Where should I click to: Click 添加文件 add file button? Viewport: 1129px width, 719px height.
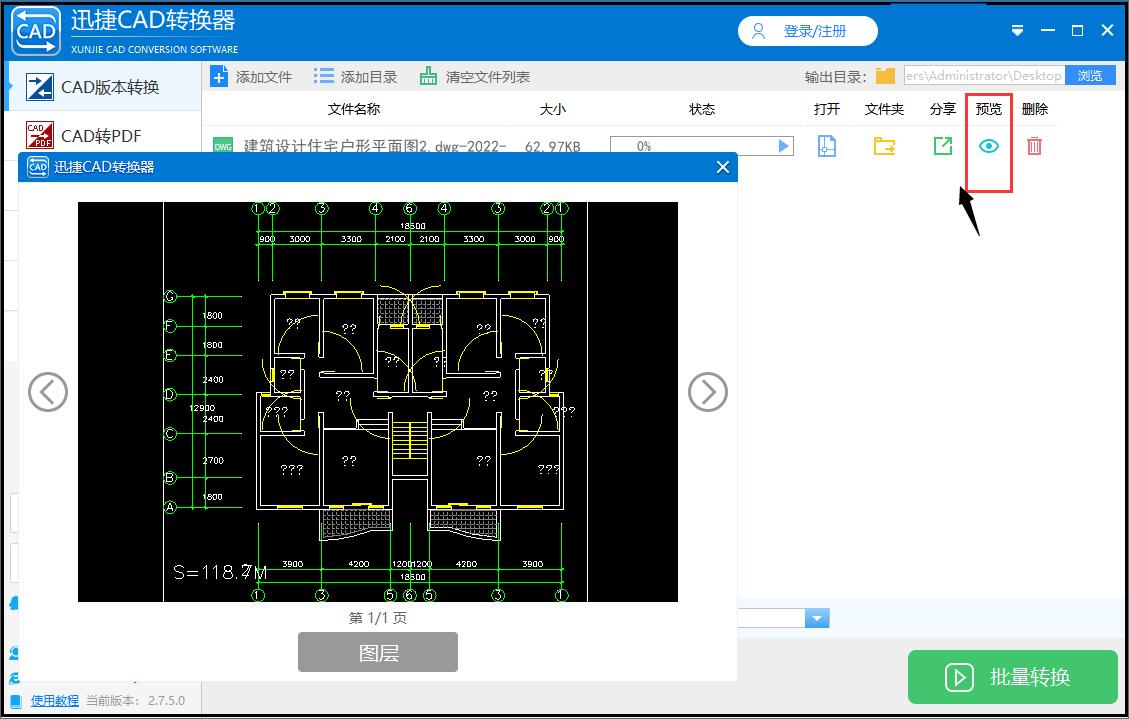click(x=252, y=77)
